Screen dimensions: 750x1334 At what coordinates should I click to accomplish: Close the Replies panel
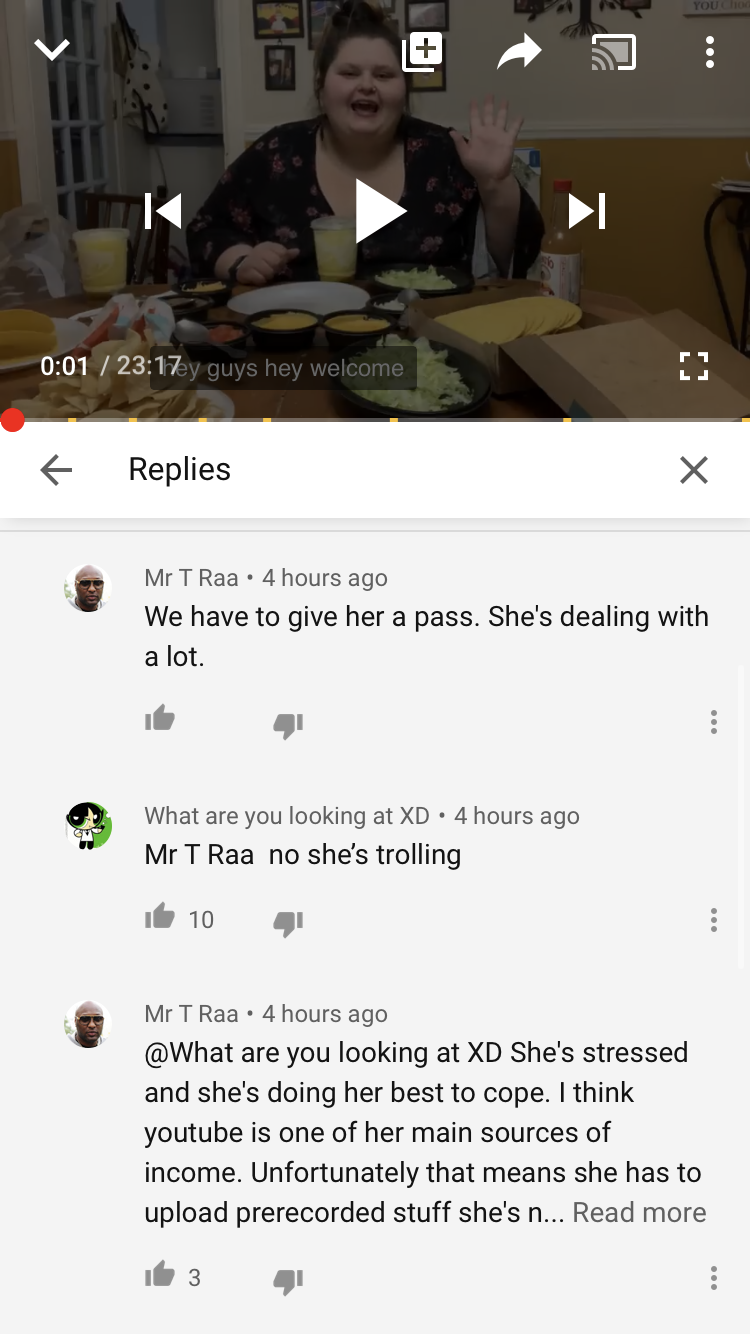(694, 469)
